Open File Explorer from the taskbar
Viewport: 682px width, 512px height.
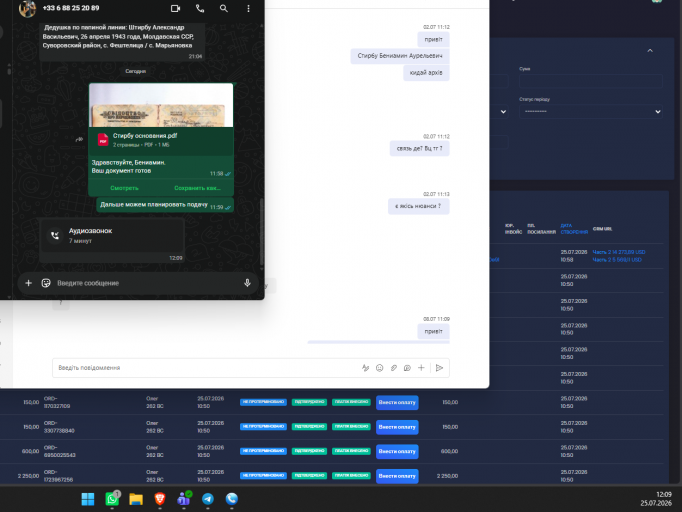[x=136, y=499]
